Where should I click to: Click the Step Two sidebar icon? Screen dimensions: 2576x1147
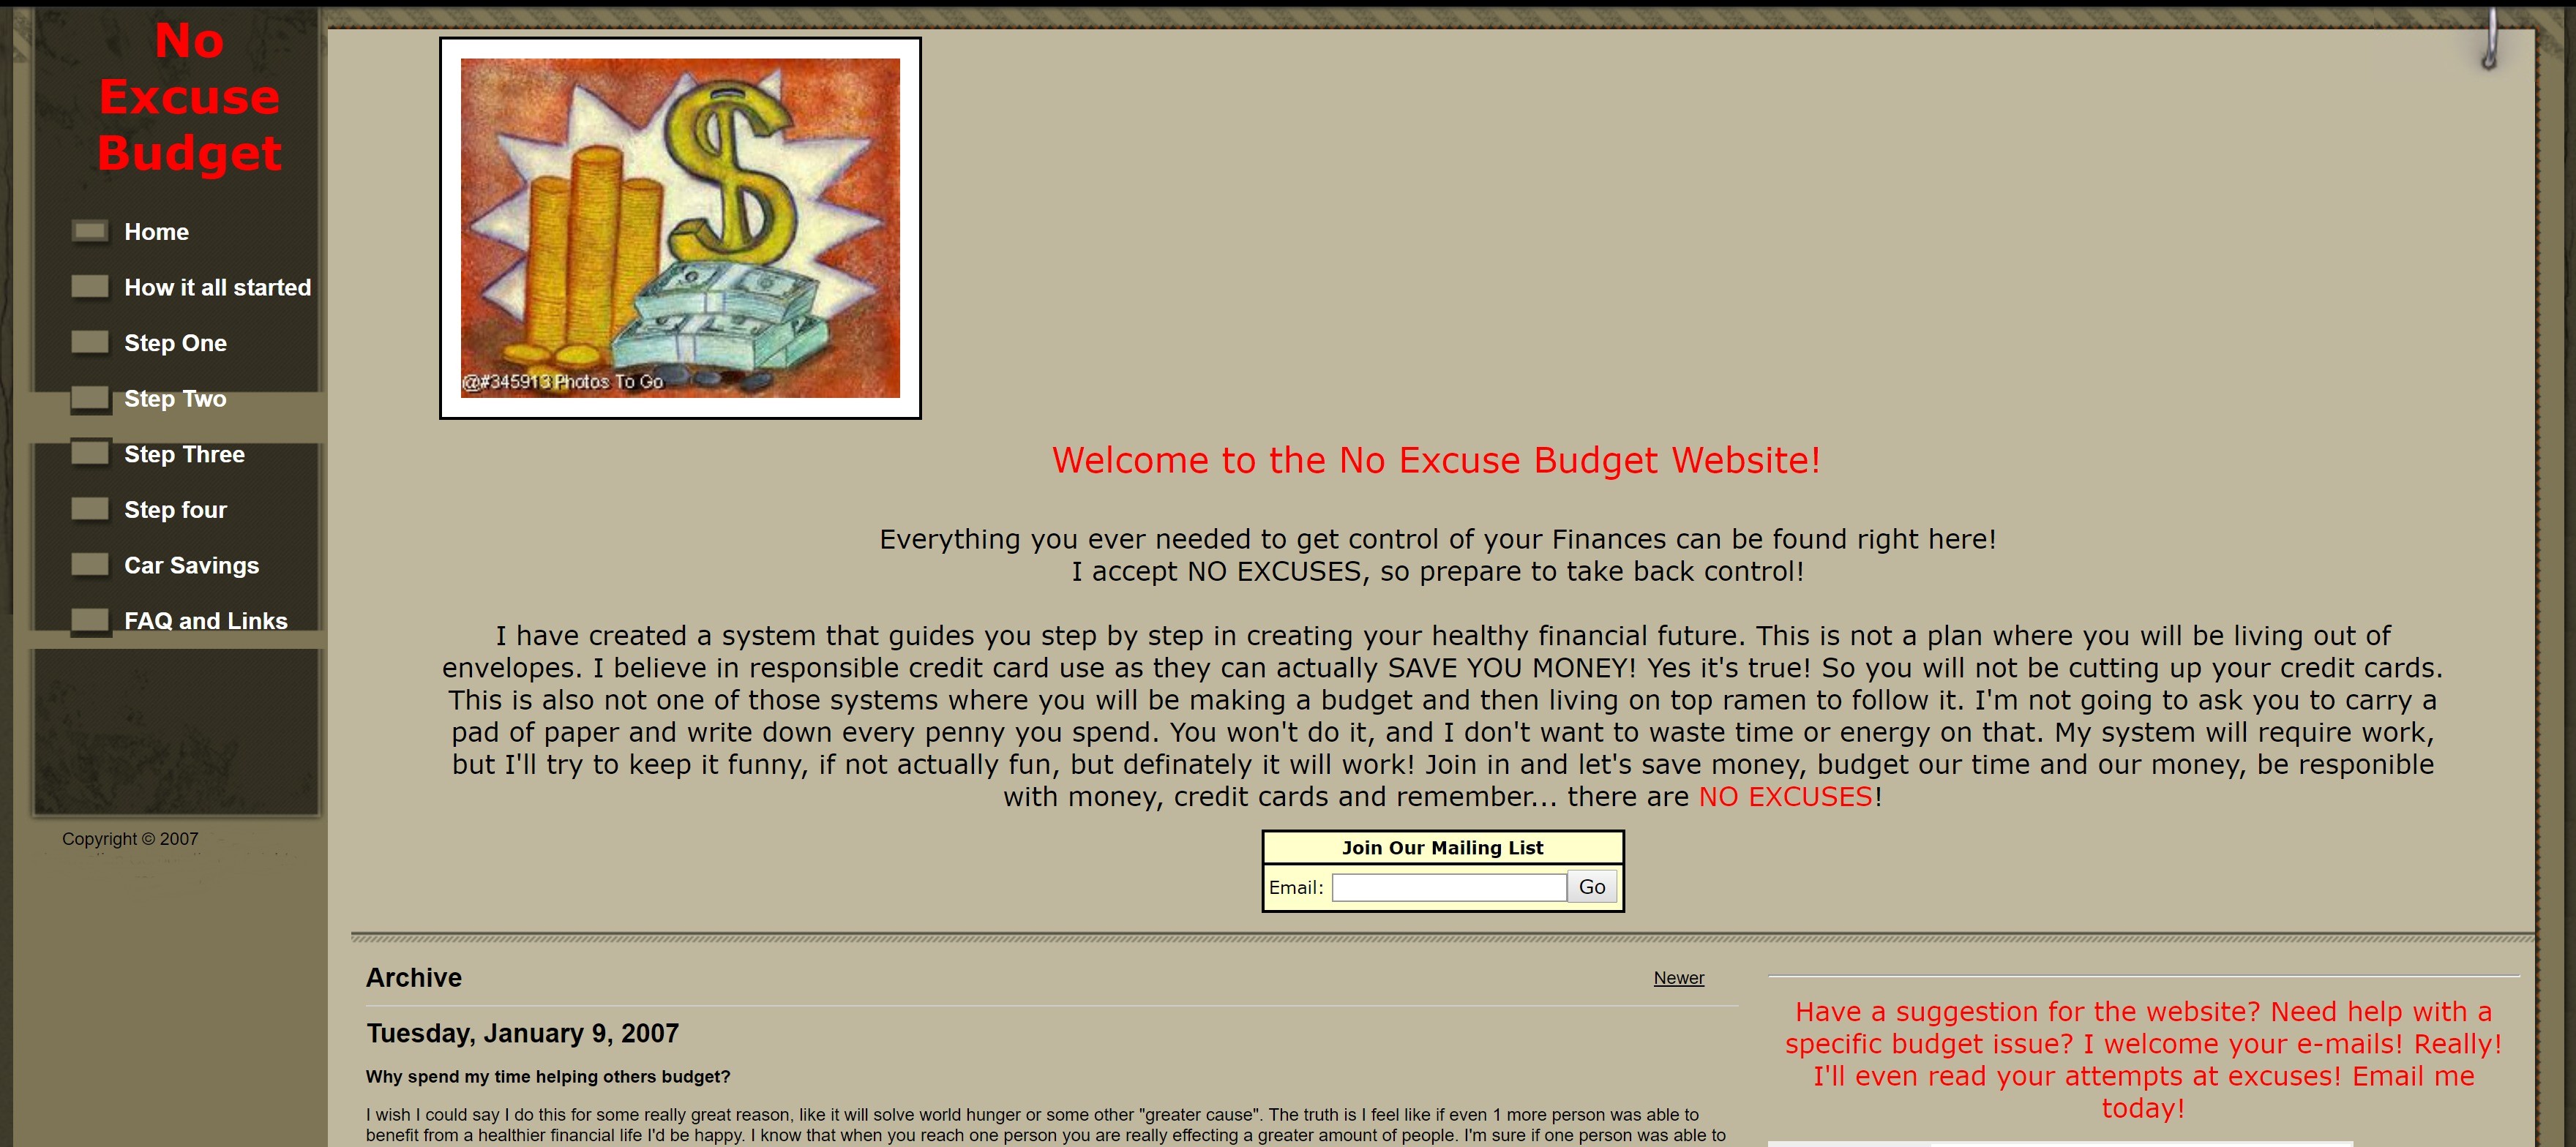pyautogui.click(x=90, y=398)
